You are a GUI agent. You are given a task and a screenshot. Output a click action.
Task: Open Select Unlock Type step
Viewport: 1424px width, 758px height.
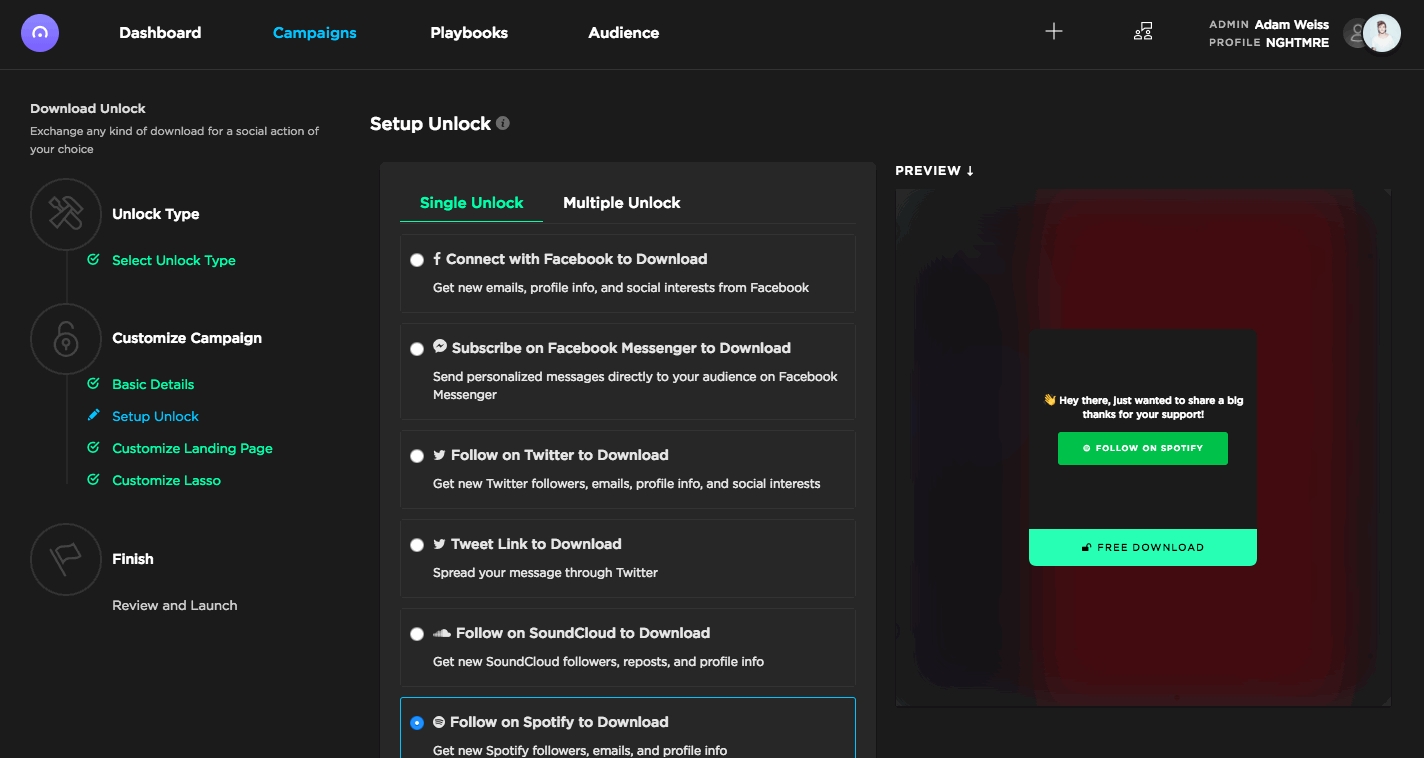tap(174, 260)
